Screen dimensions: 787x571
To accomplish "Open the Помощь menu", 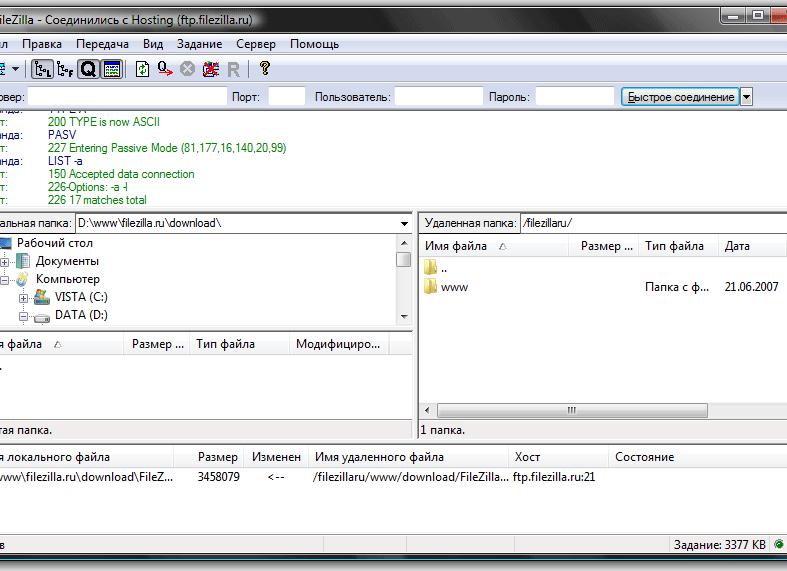I will click(315, 44).
